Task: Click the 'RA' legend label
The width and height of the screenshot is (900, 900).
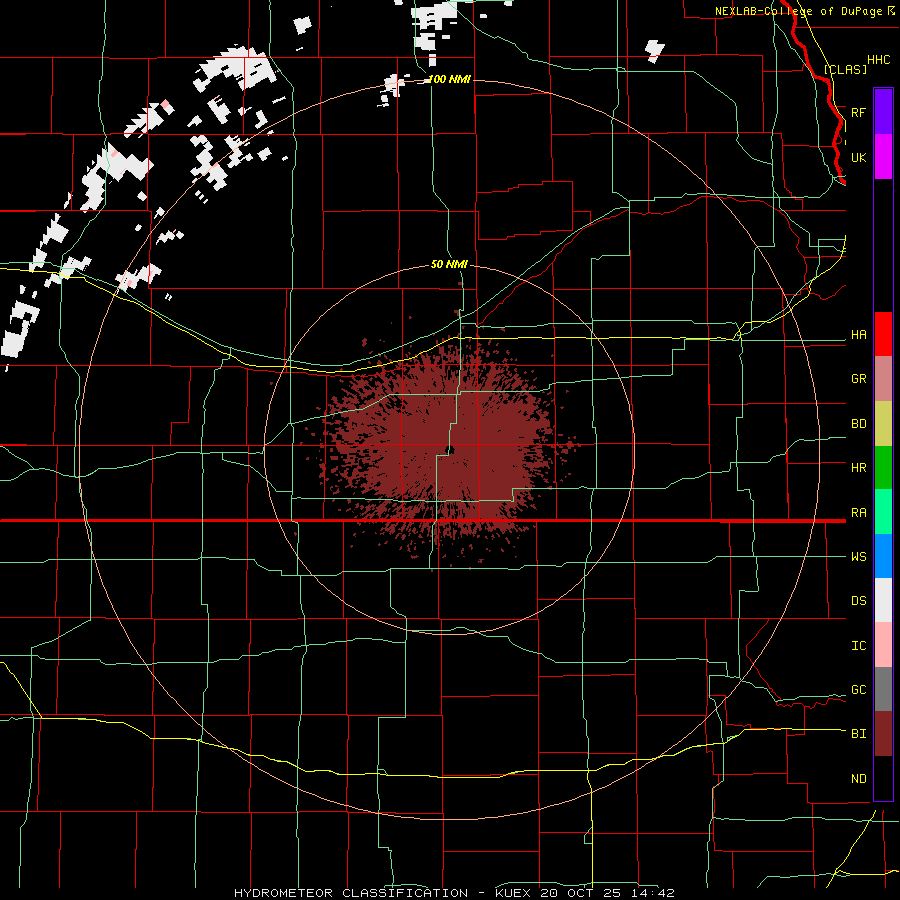Action: (x=858, y=513)
